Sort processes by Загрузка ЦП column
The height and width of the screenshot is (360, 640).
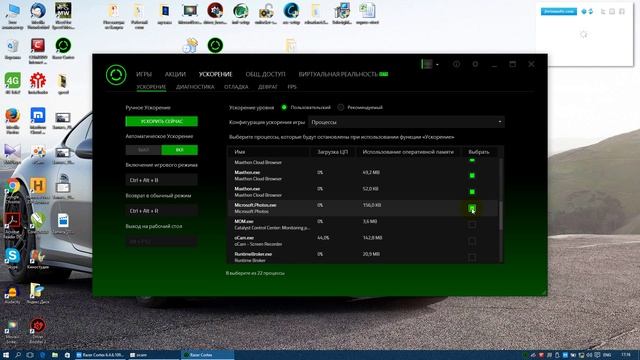(333, 152)
